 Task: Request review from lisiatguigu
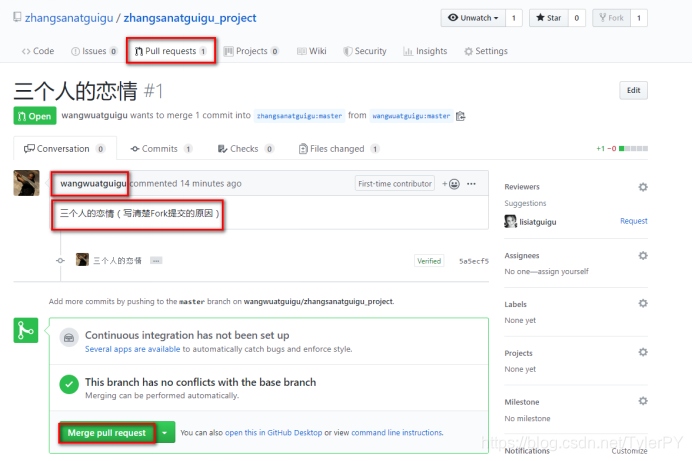(x=634, y=221)
